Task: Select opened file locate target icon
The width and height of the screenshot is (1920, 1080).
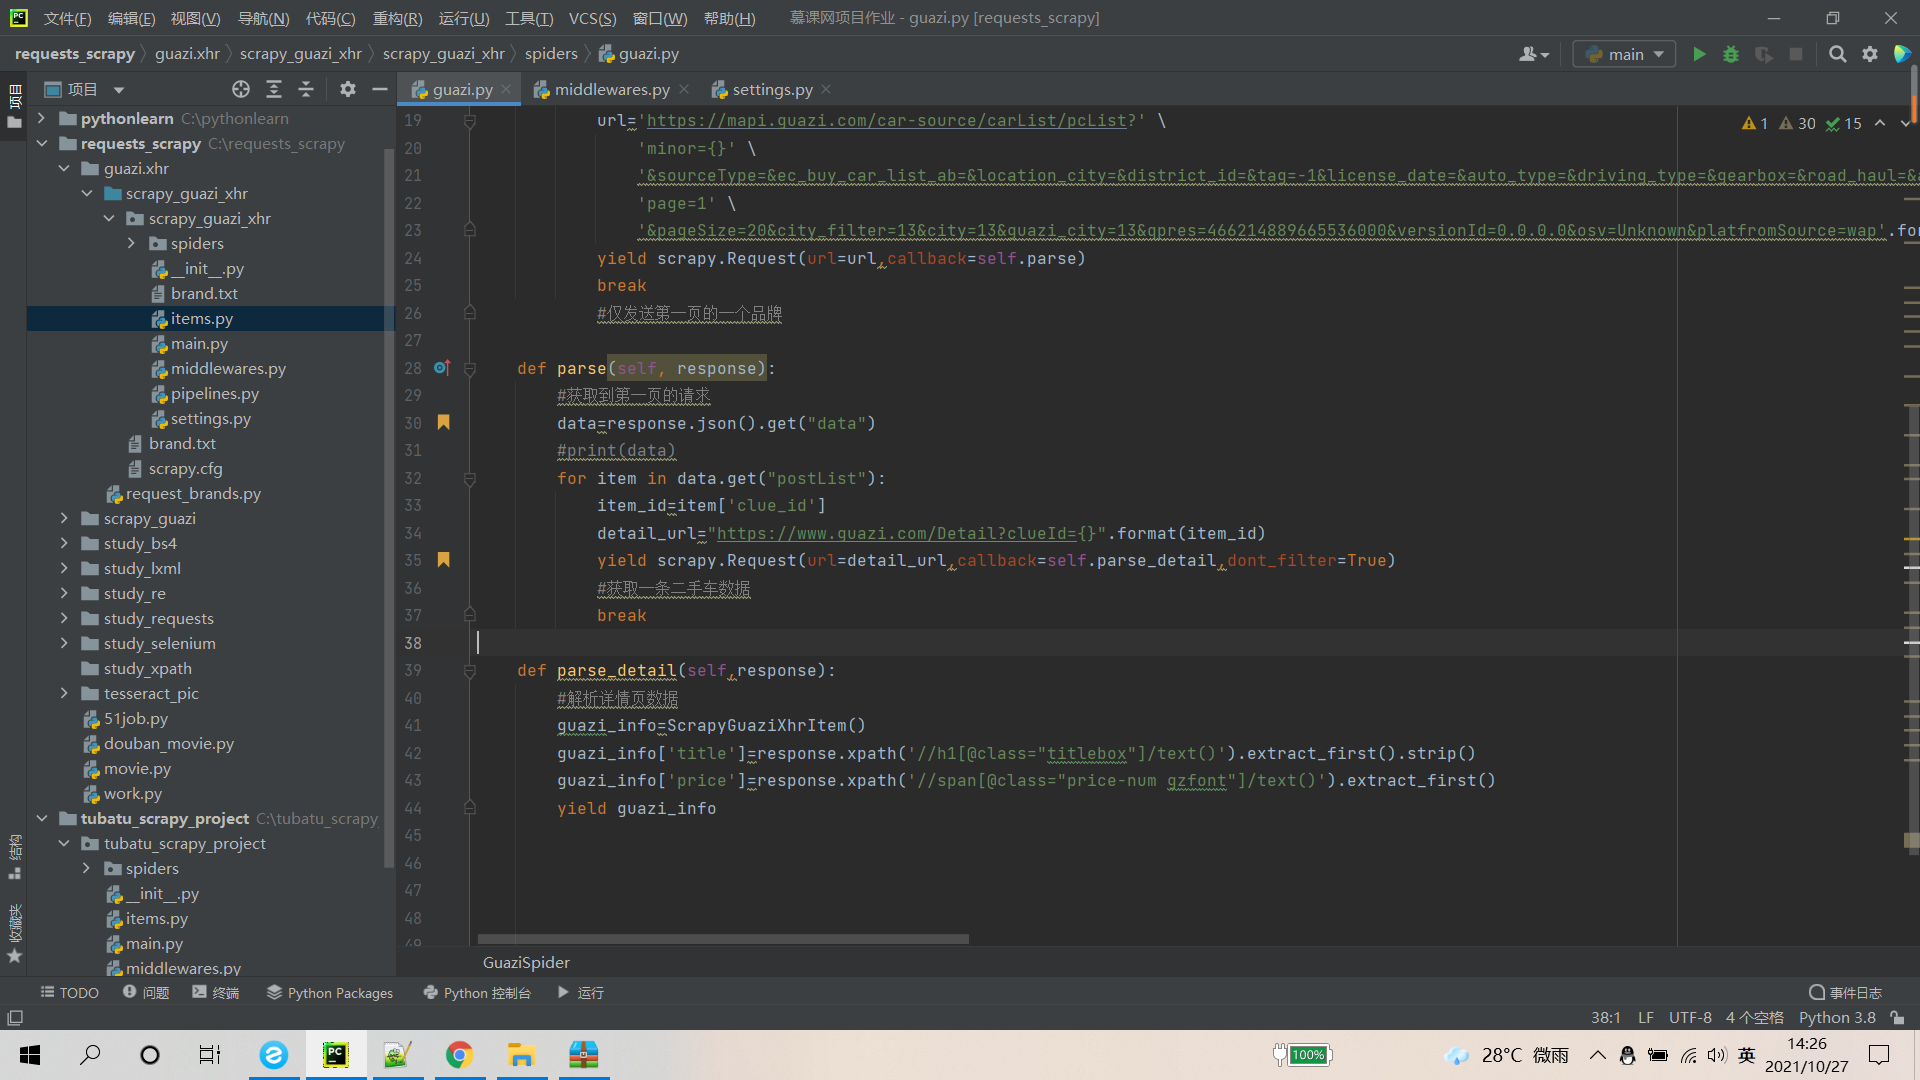Action: [x=241, y=89]
